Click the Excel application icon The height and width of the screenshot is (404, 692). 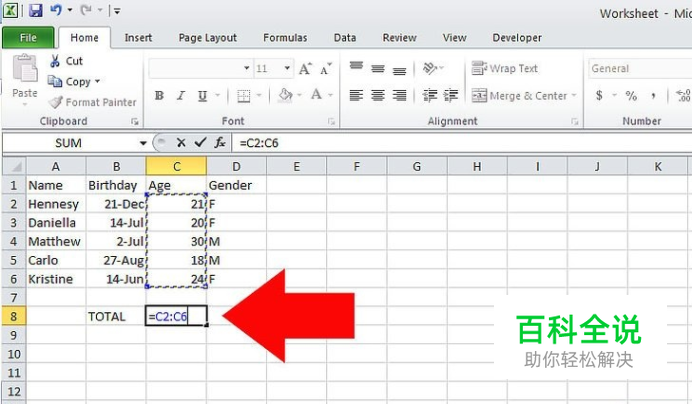click(x=11, y=10)
